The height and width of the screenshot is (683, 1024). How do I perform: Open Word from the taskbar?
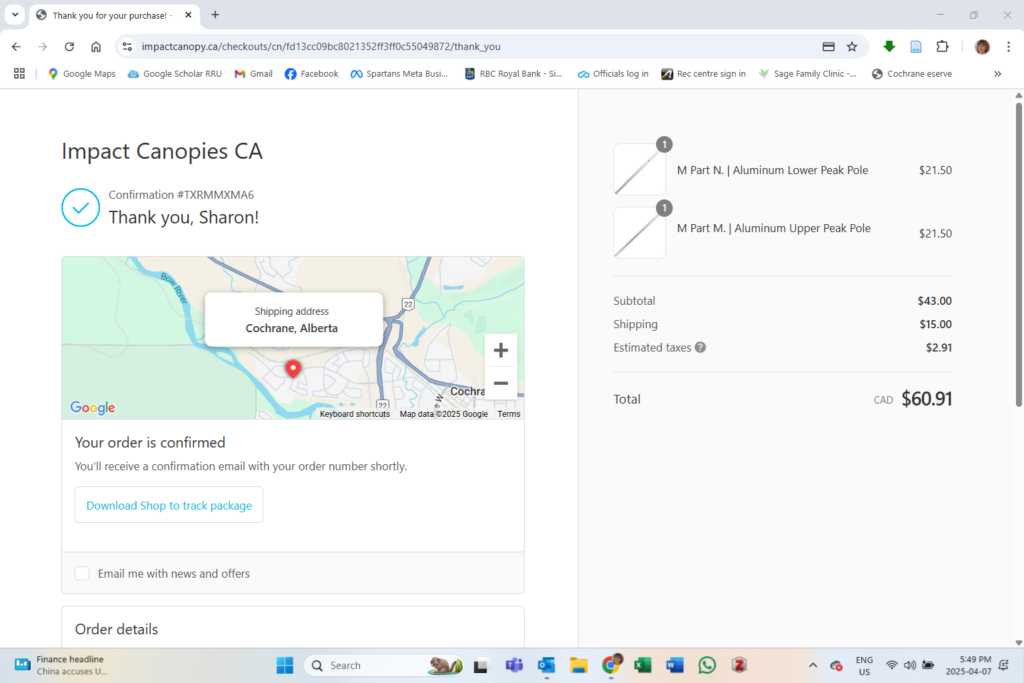675,665
